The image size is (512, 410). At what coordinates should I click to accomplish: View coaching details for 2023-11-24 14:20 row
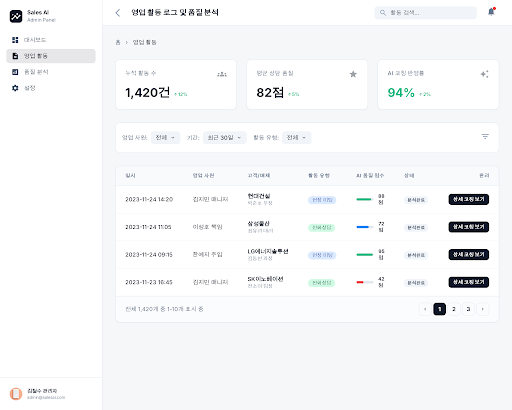(469, 199)
